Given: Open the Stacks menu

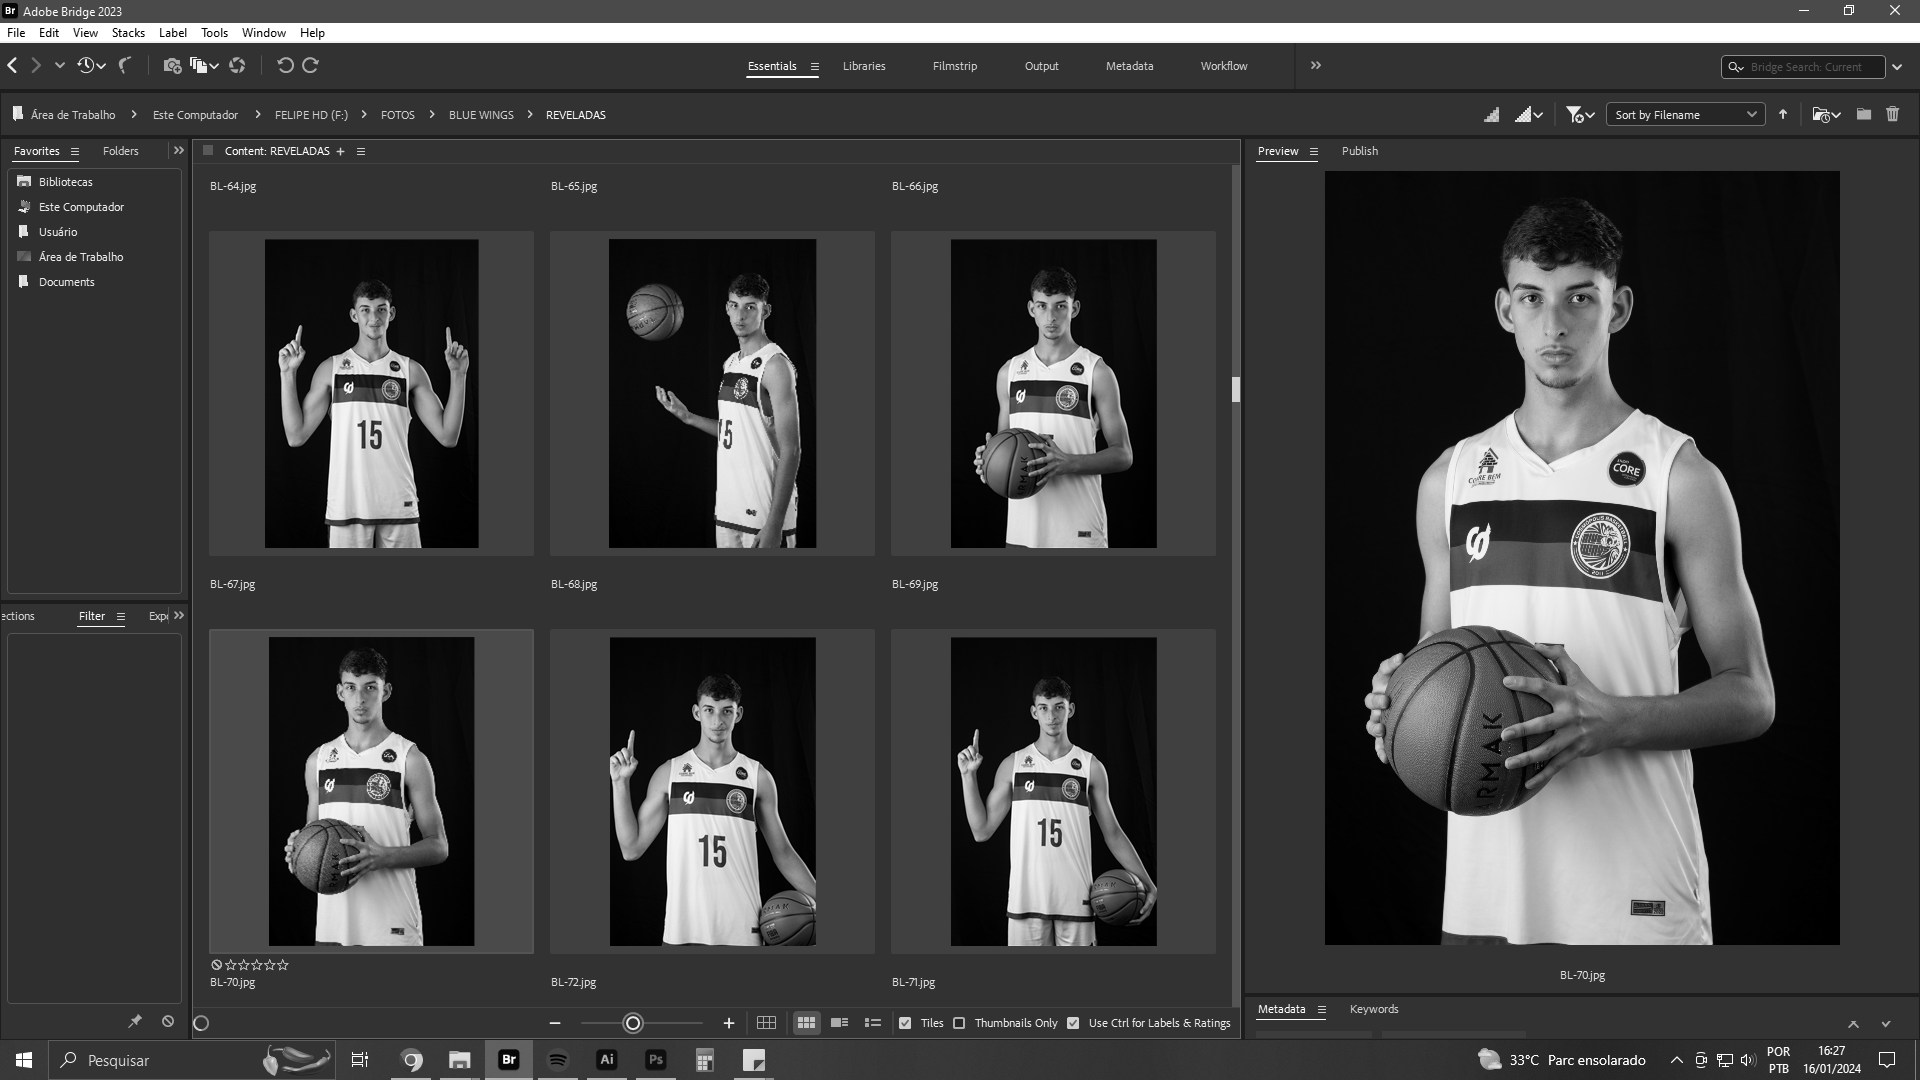Looking at the screenshot, I should [128, 33].
